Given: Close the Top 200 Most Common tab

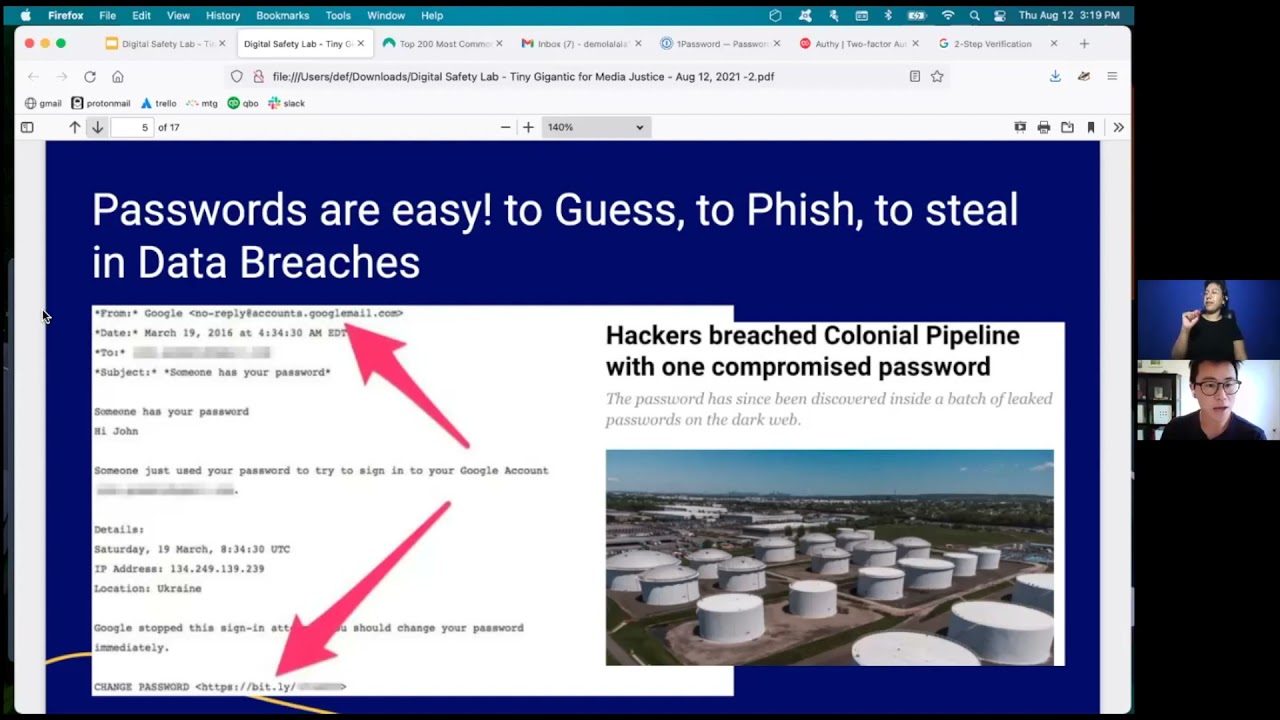Looking at the screenshot, I should tap(499, 44).
